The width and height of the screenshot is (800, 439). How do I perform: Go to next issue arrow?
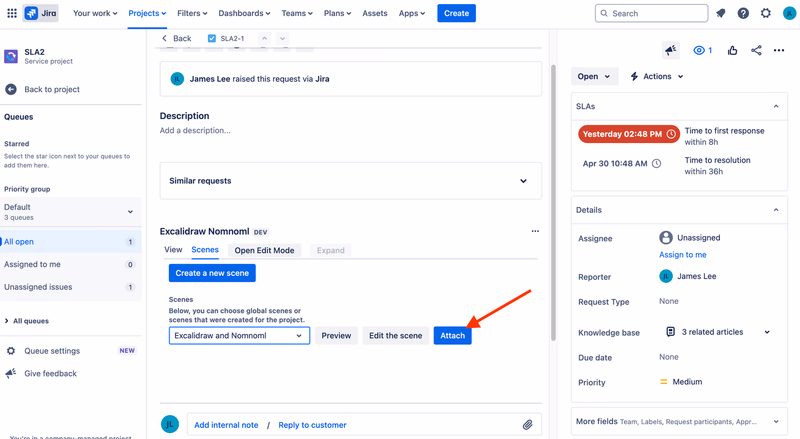pos(282,38)
